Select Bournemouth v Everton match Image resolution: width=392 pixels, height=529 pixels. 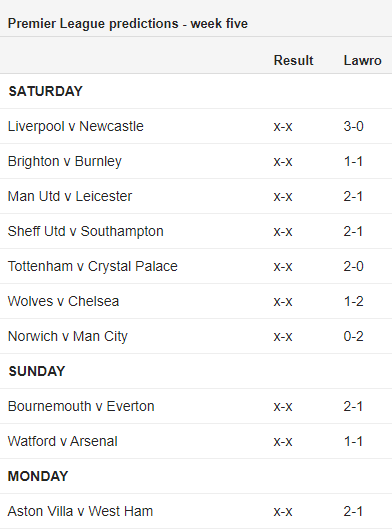(x=81, y=406)
